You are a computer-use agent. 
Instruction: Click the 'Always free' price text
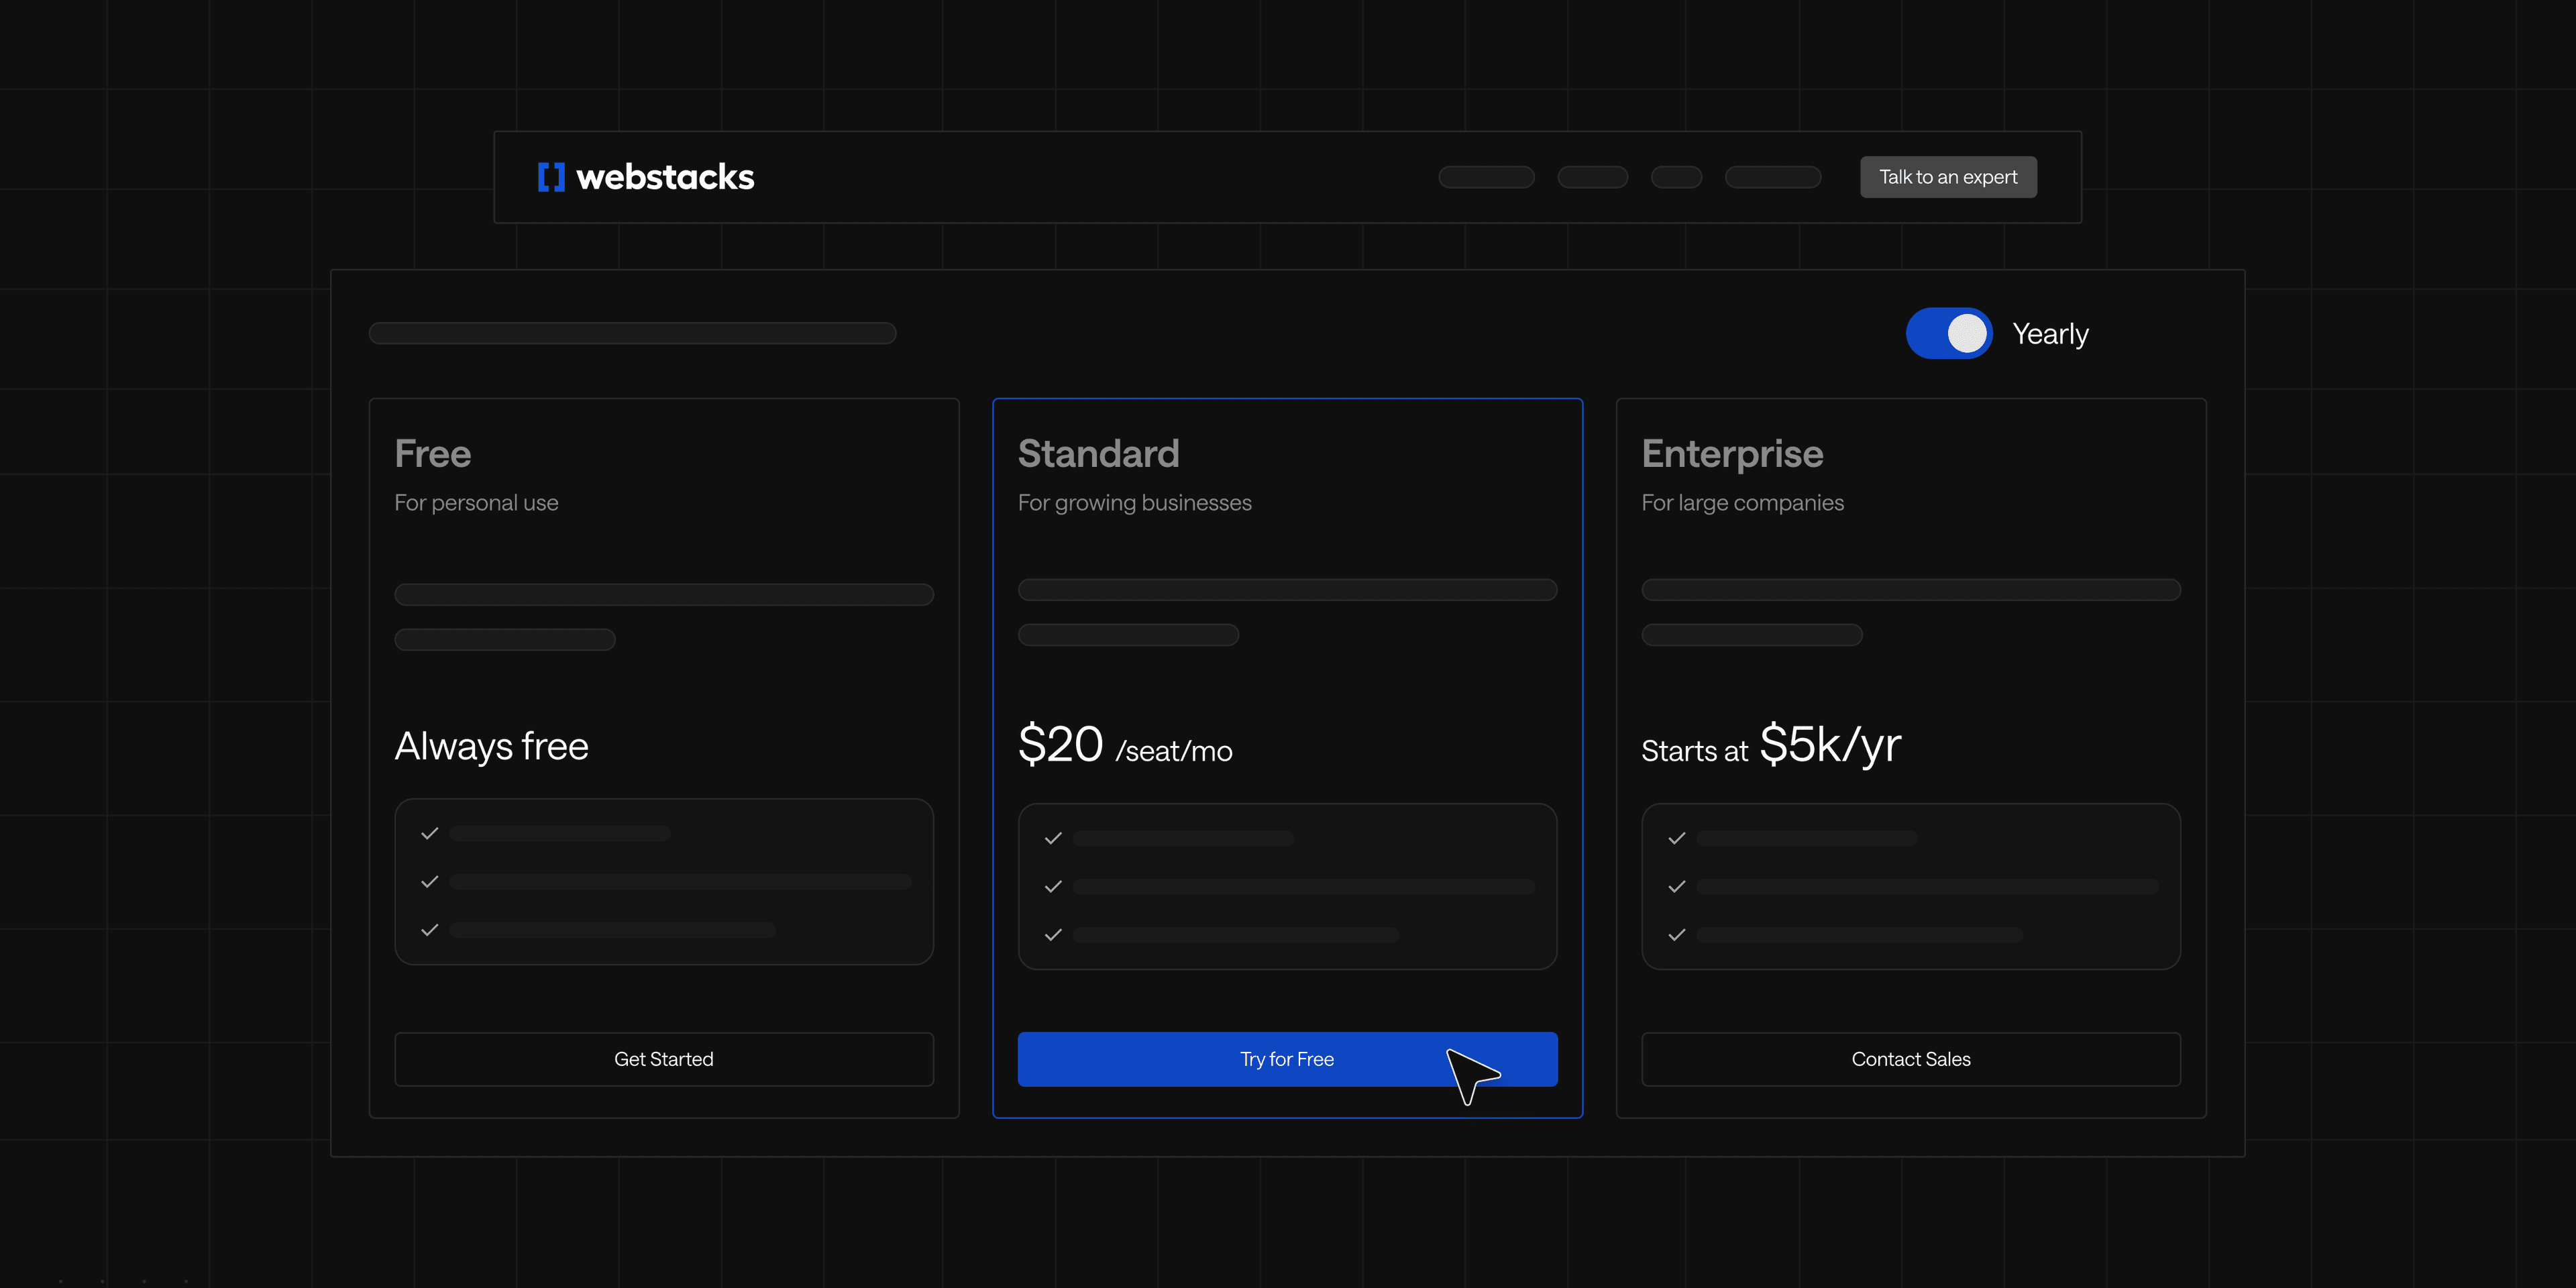pyautogui.click(x=492, y=747)
